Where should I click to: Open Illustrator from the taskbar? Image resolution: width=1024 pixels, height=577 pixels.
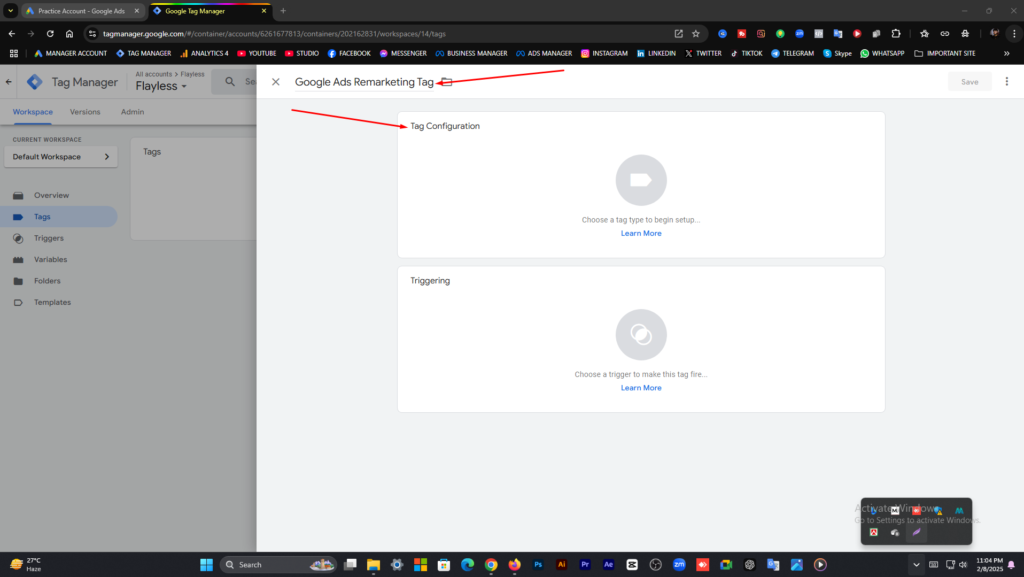[x=562, y=565]
